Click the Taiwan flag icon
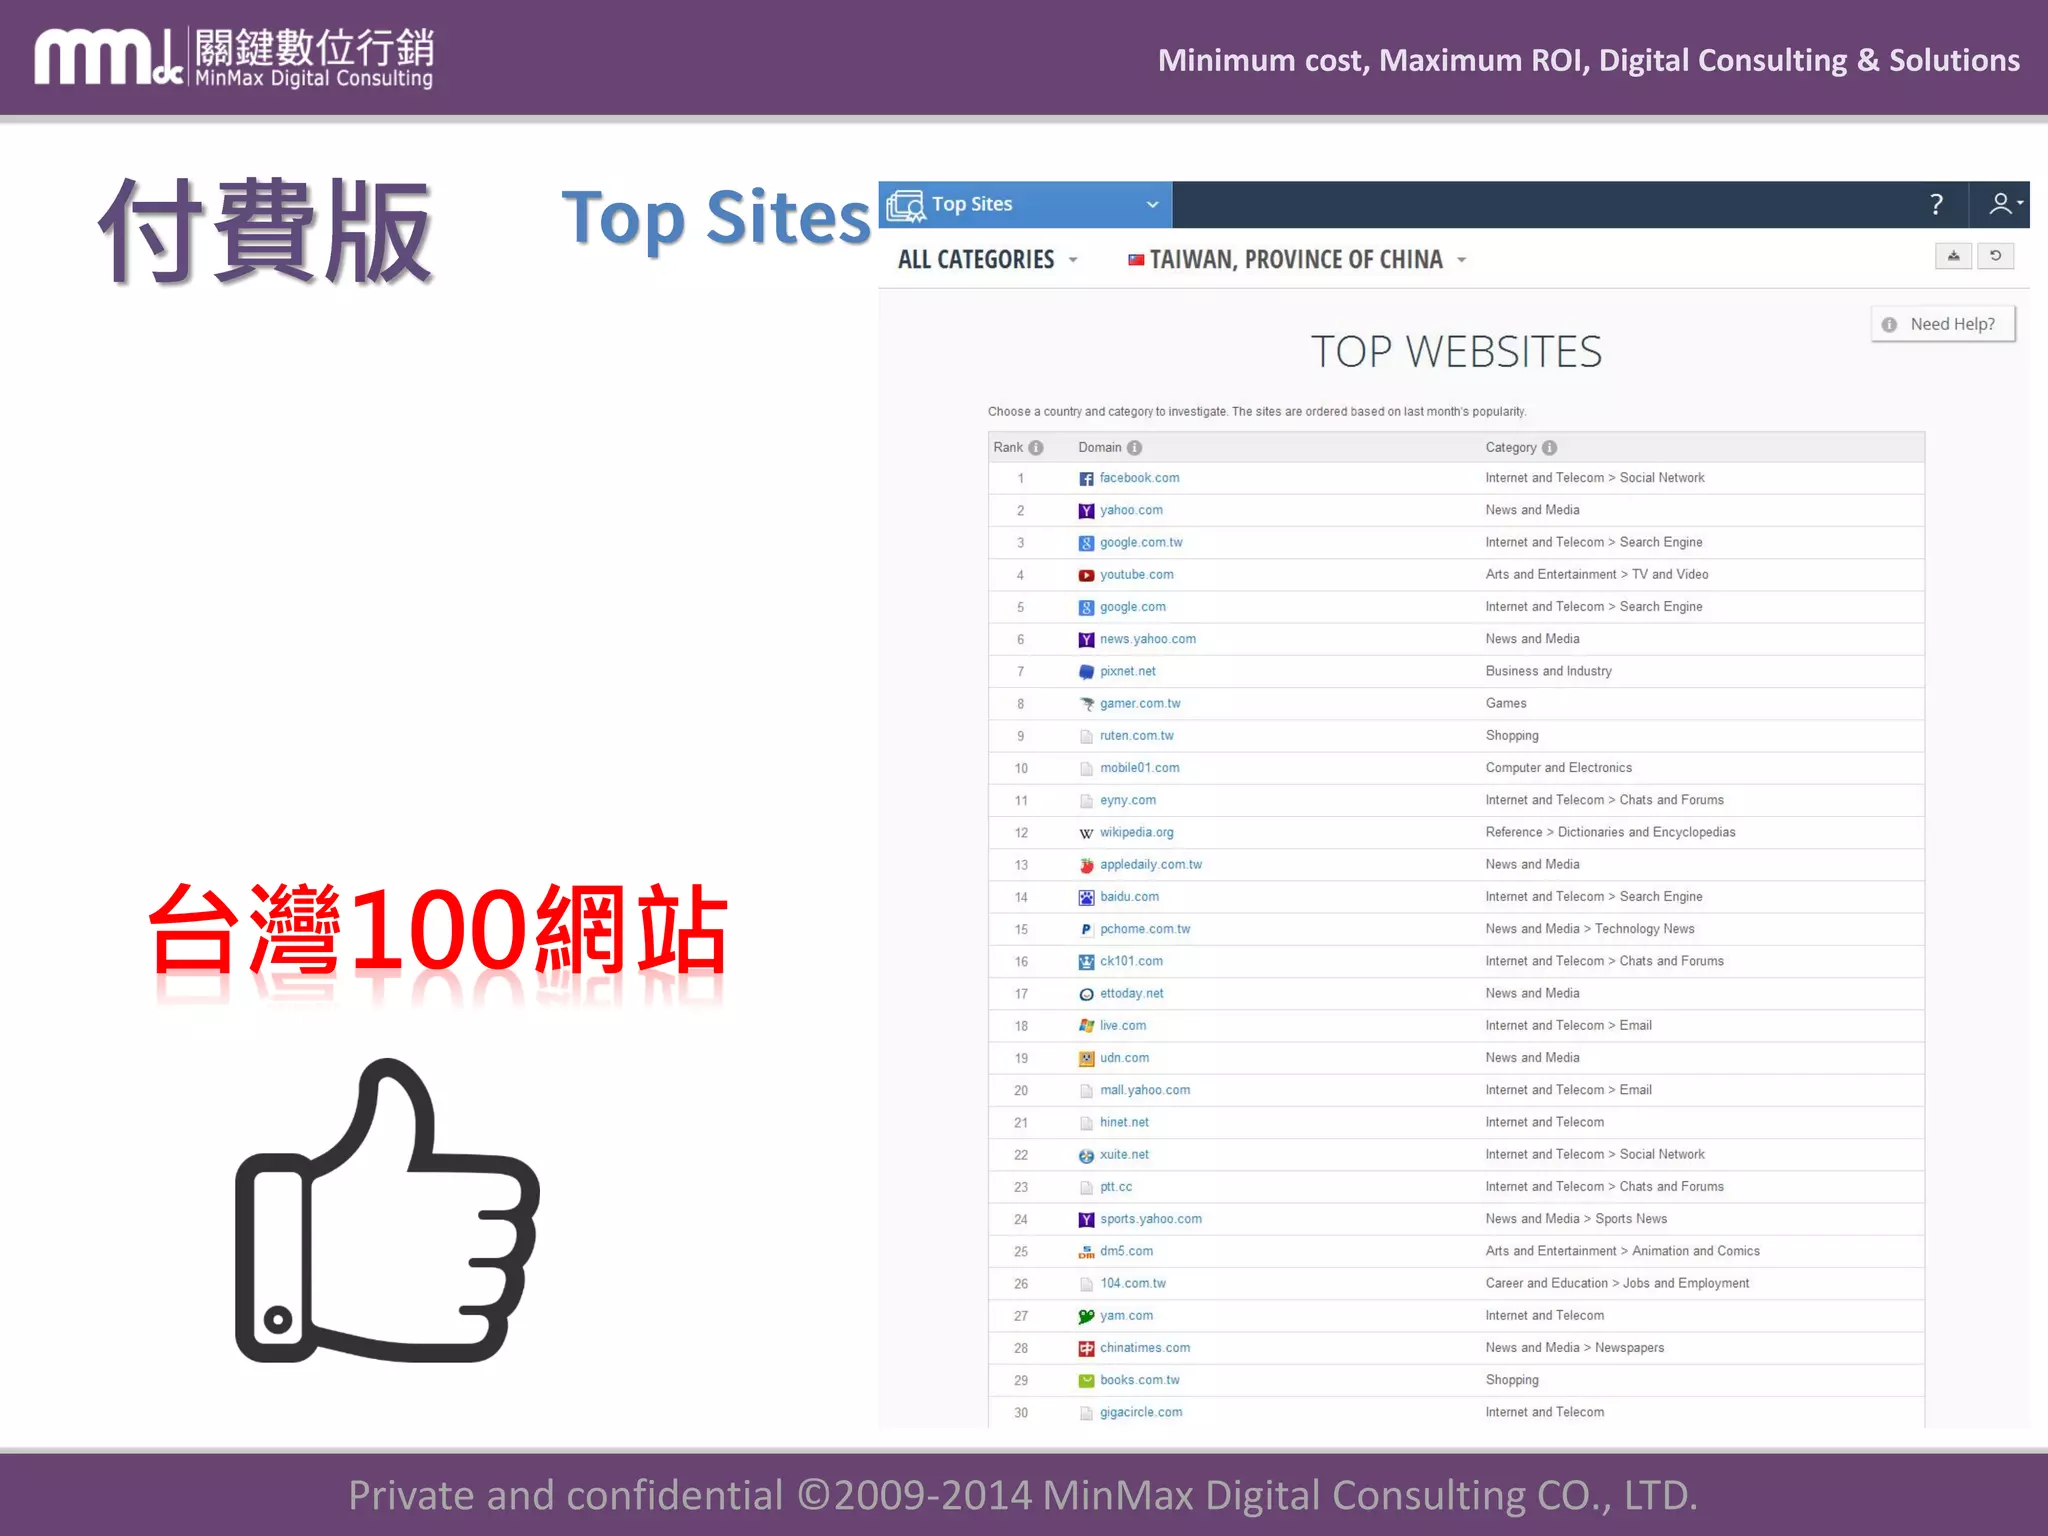Viewport: 2048px width, 1536px height. pos(1136,260)
